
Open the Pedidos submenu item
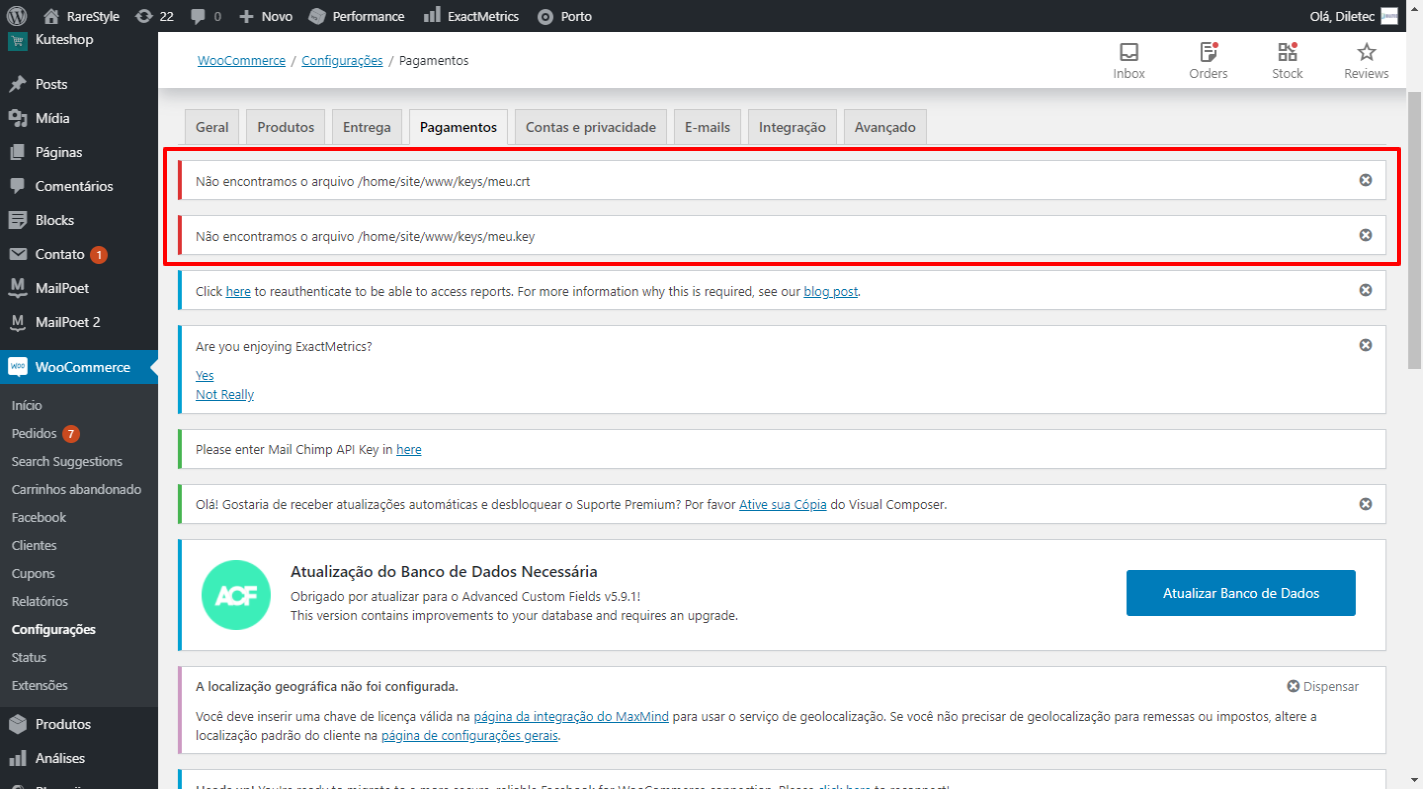pyautogui.click(x=34, y=434)
